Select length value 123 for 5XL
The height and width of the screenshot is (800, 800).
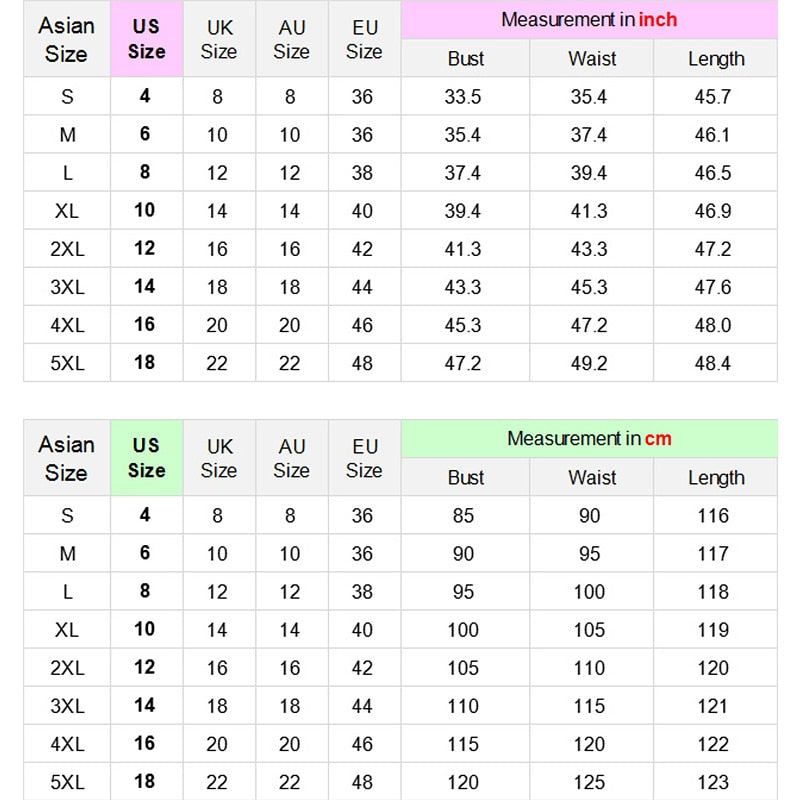click(x=713, y=782)
